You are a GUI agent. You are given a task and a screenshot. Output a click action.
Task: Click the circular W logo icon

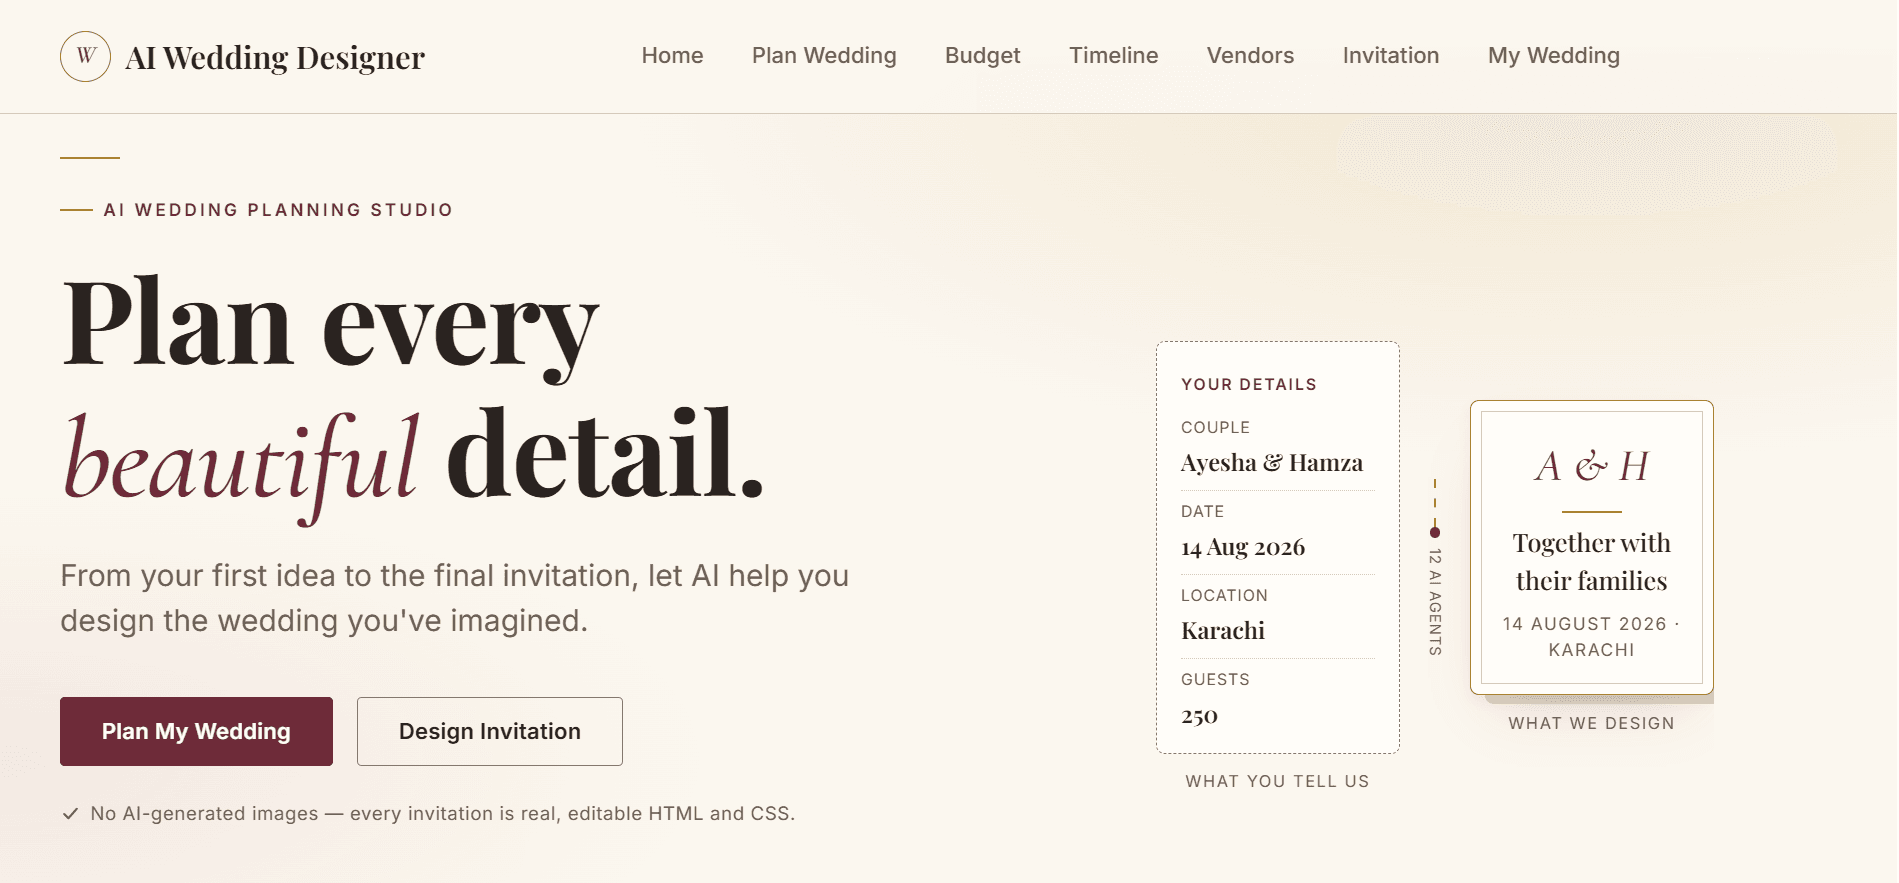point(86,56)
